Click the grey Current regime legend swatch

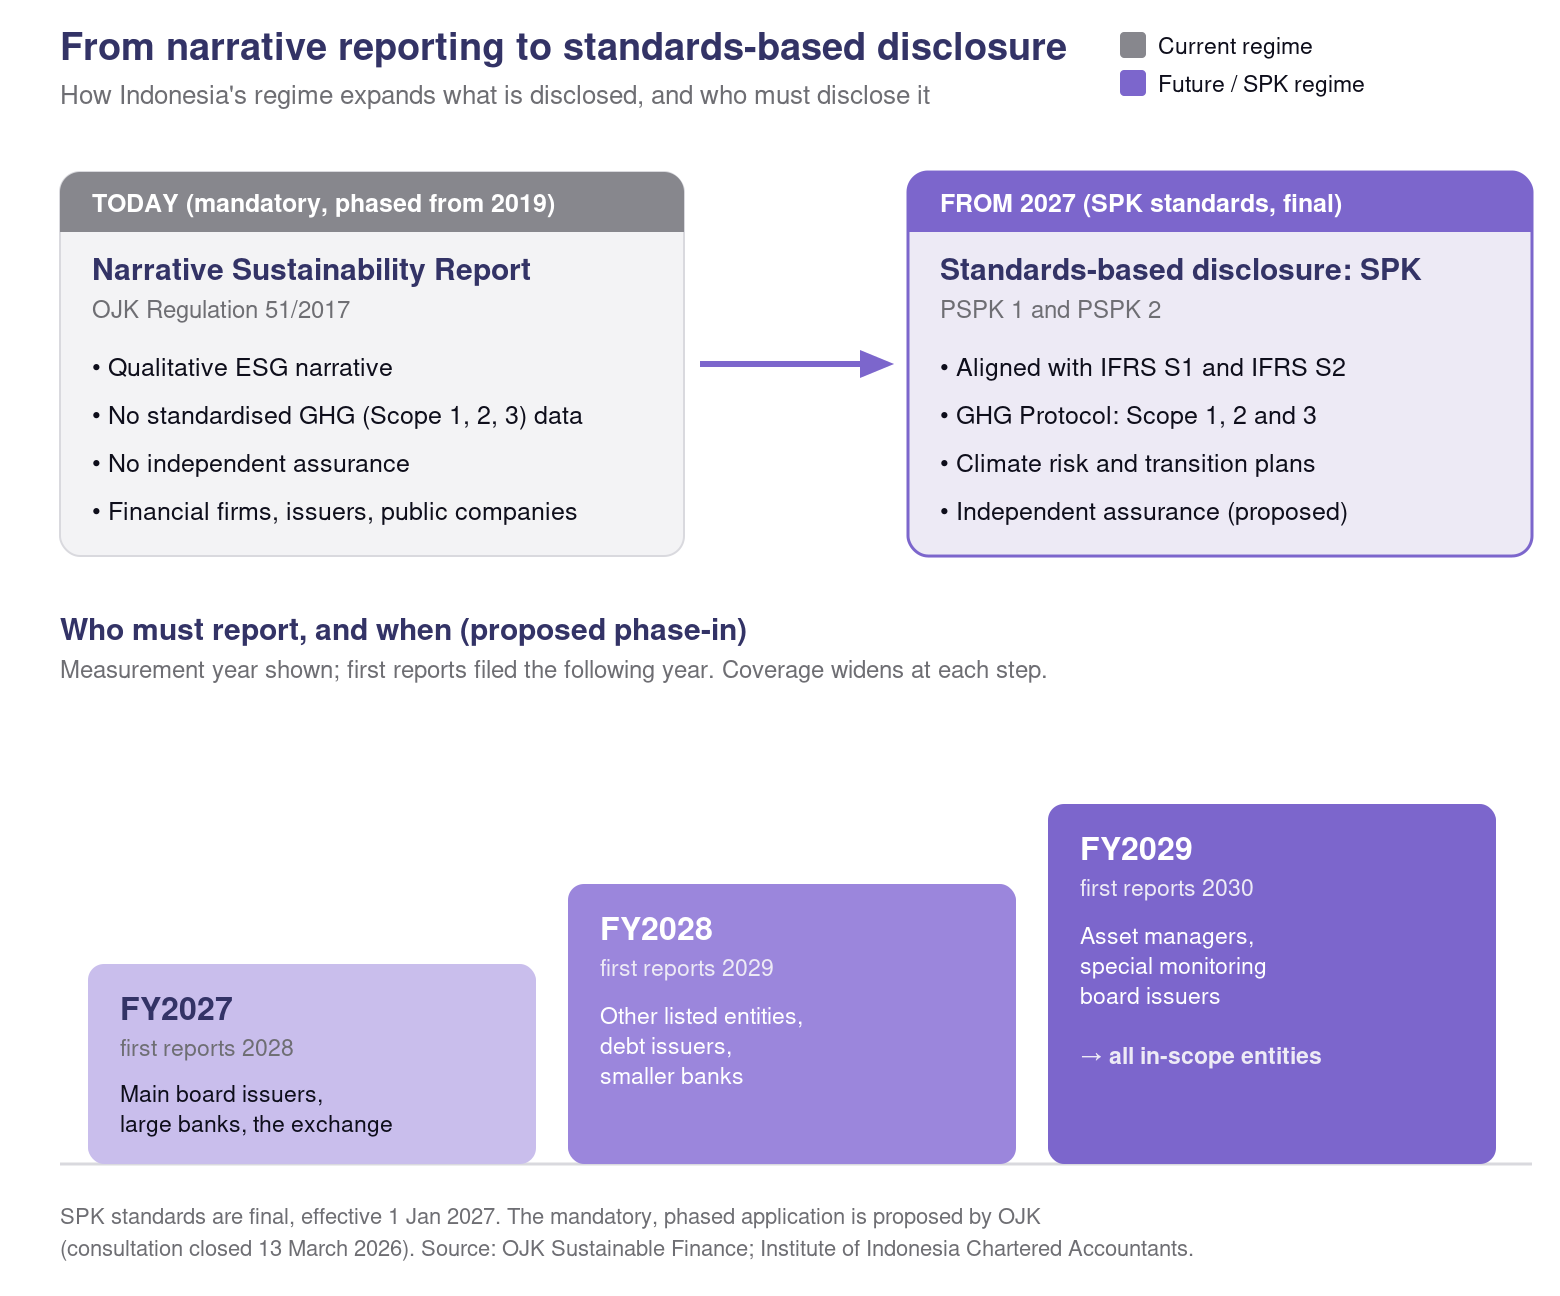(x=1133, y=45)
